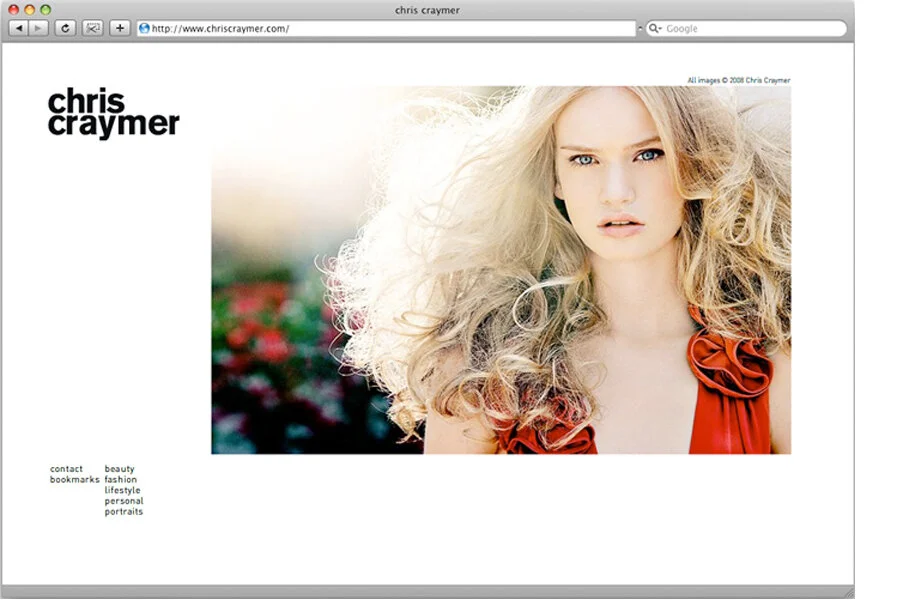Open the personal gallery

[124, 501]
